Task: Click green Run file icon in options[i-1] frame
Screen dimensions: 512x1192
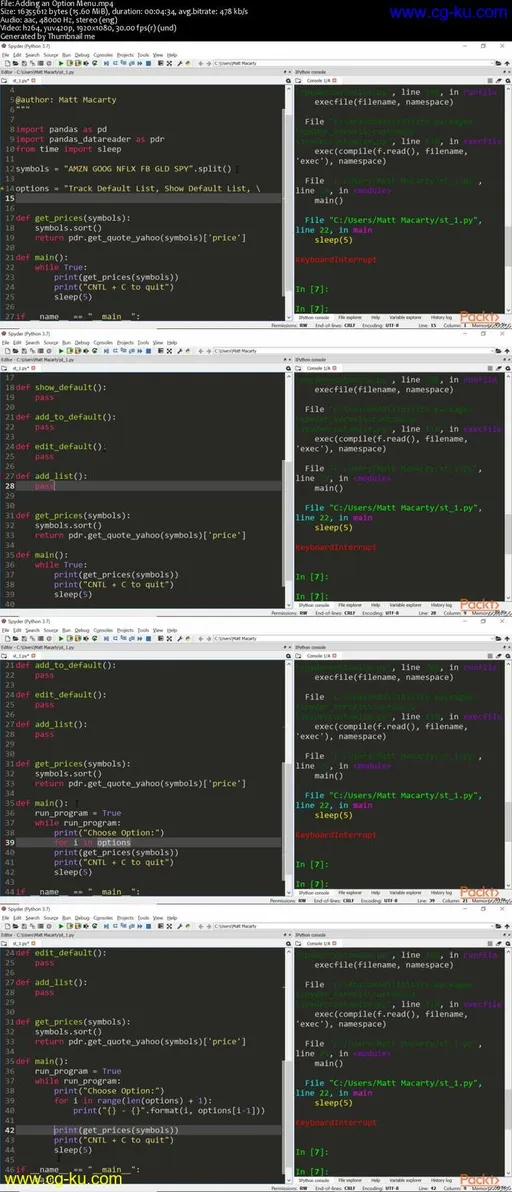Action: 63,926
